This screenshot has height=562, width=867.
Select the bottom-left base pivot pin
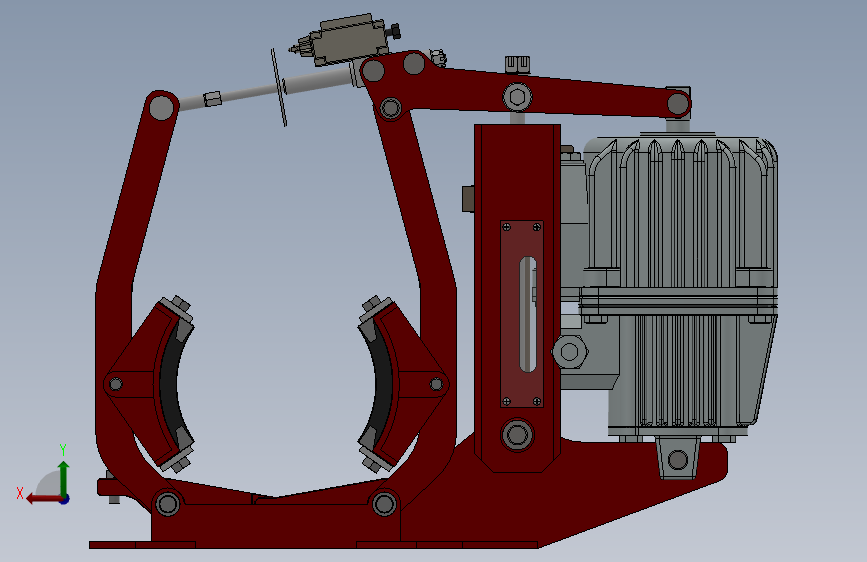(x=168, y=504)
